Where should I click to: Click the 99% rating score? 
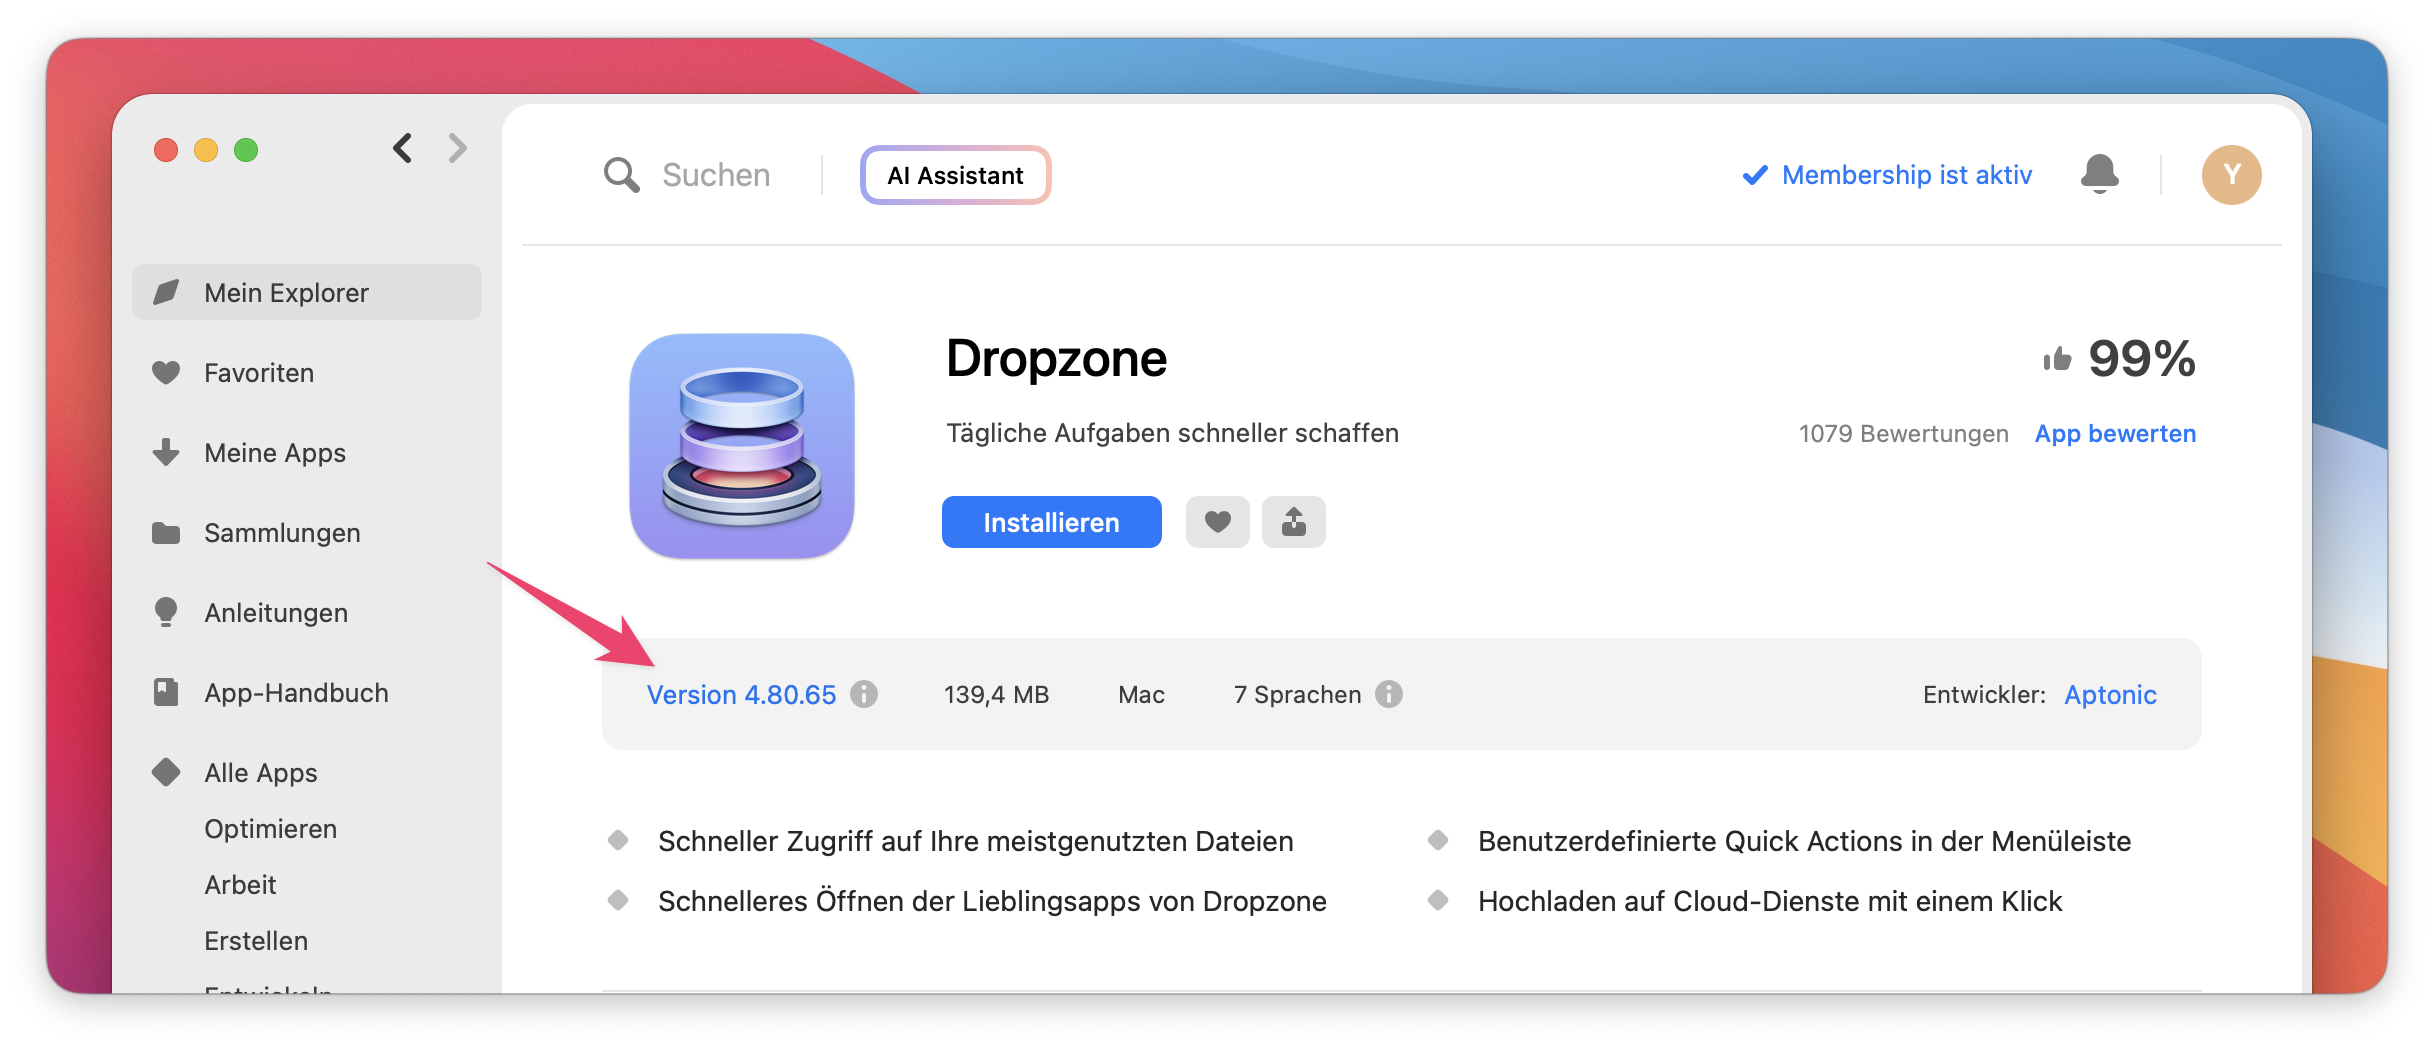tap(2142, 358)
